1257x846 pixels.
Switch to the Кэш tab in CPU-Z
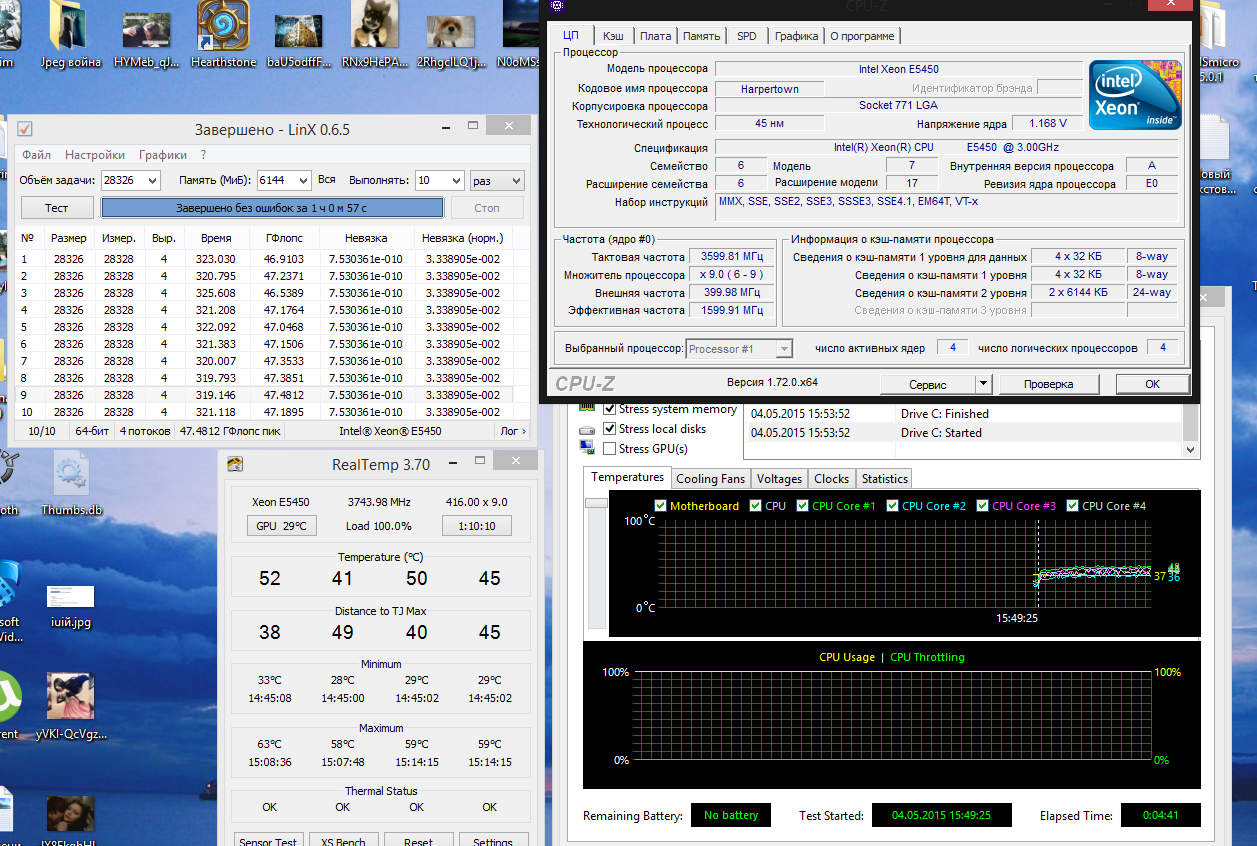tap(613, 36)
